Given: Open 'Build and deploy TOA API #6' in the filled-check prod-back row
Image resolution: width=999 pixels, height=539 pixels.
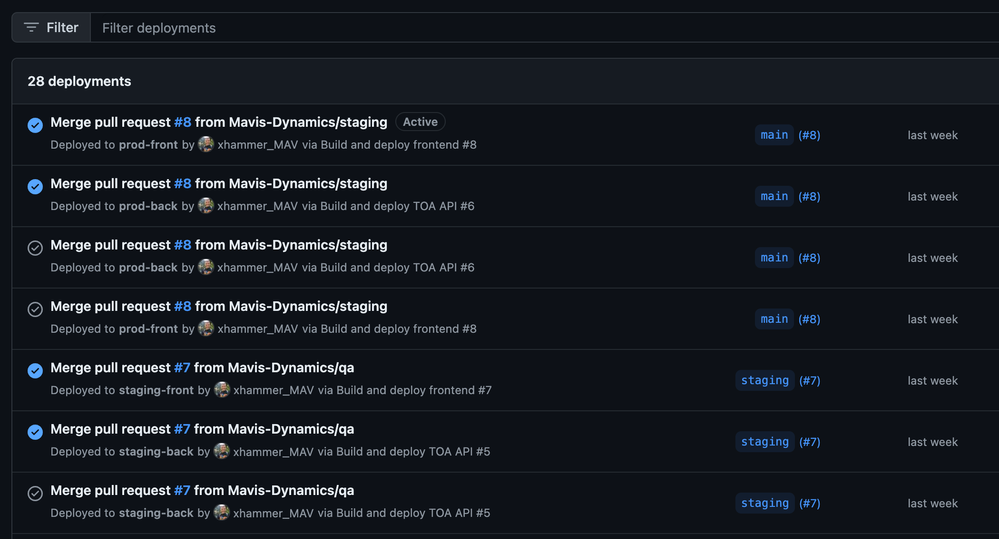Looking at the screenshot, I should click(397, 206).
